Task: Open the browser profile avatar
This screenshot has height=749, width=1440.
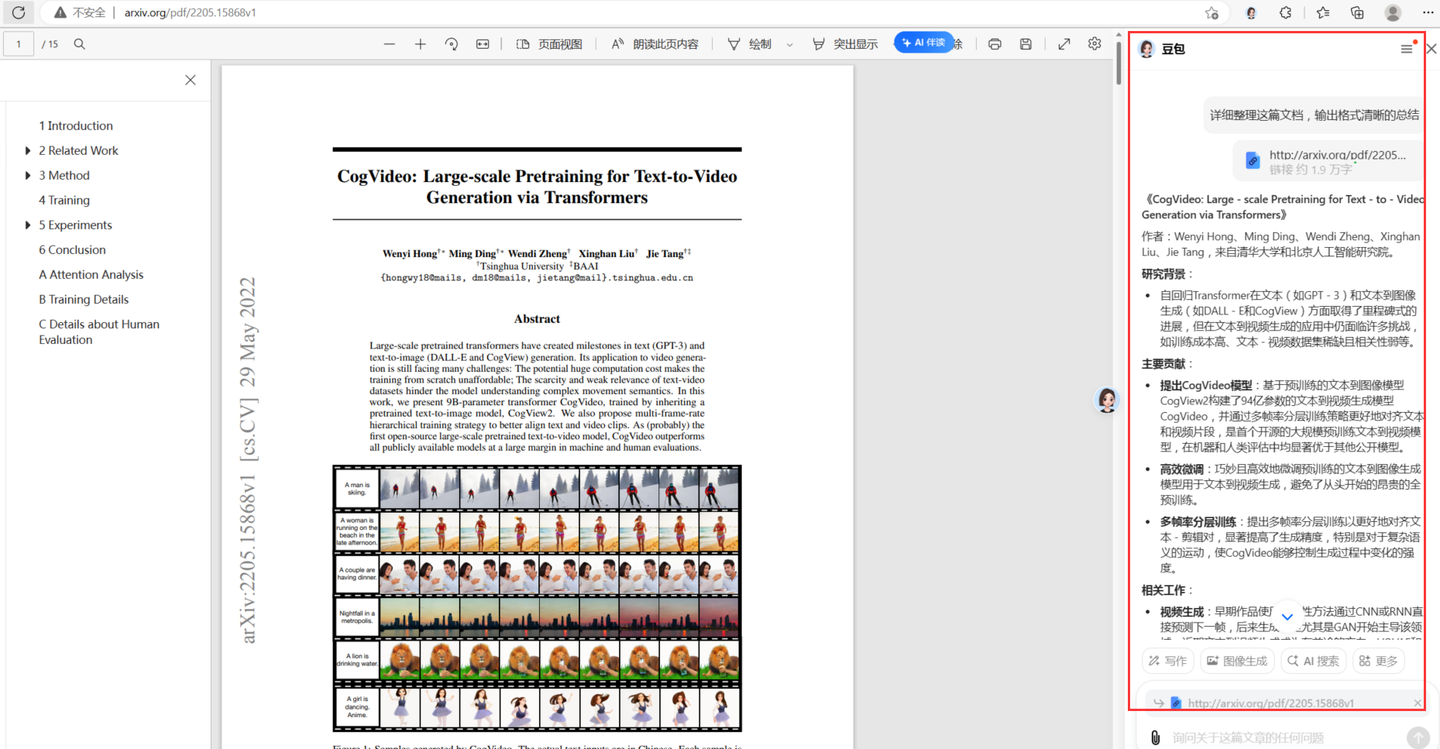Action: tap(1393, 13)
